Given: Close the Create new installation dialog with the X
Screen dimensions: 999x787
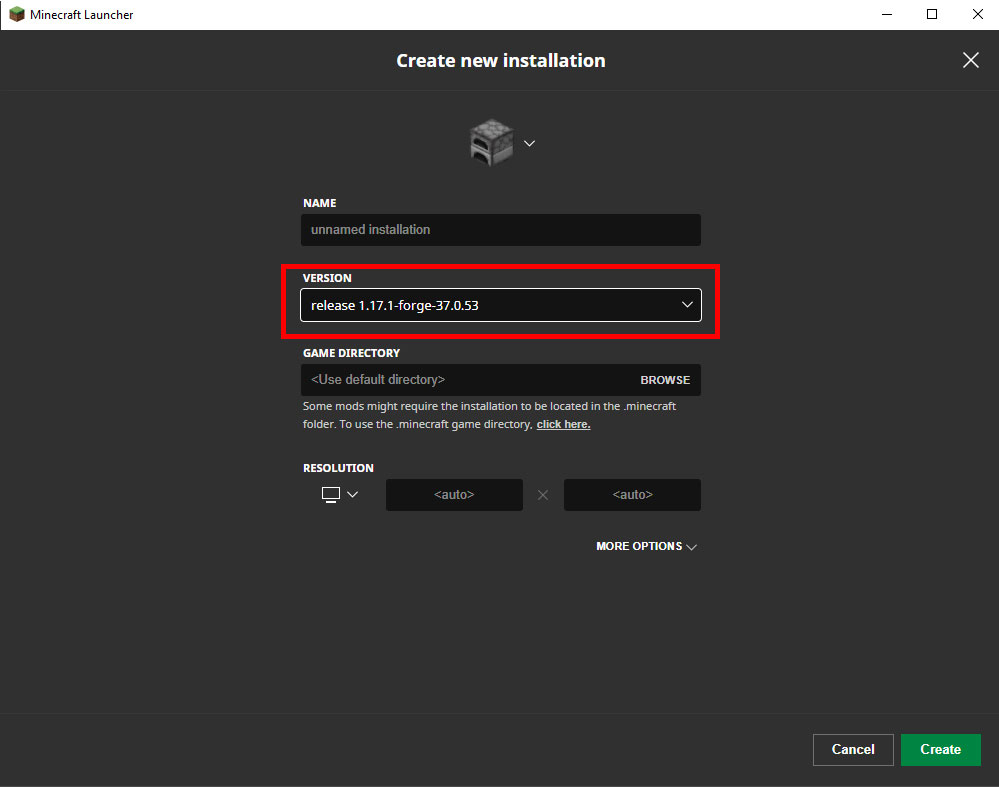Looking at the screenshot, I should pyautogui.click(x=970, y=60).
